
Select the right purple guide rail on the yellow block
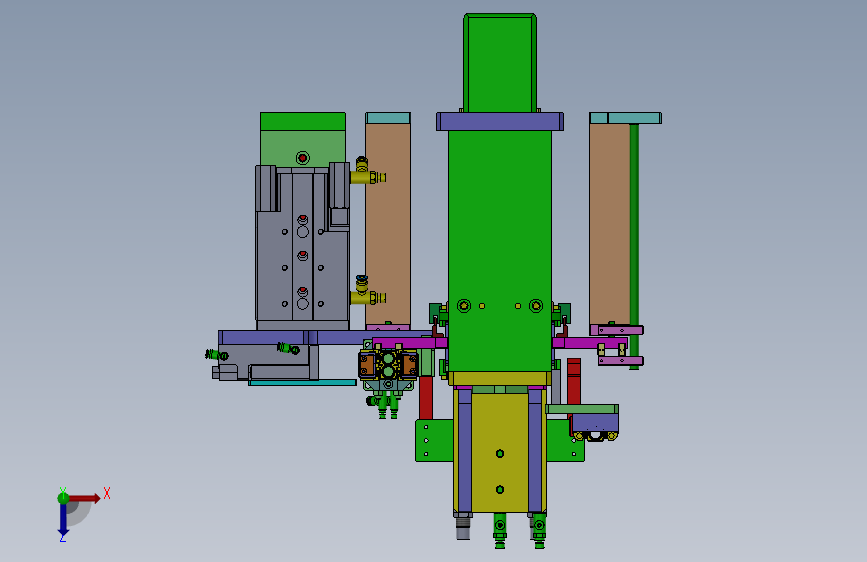[535, 451]
